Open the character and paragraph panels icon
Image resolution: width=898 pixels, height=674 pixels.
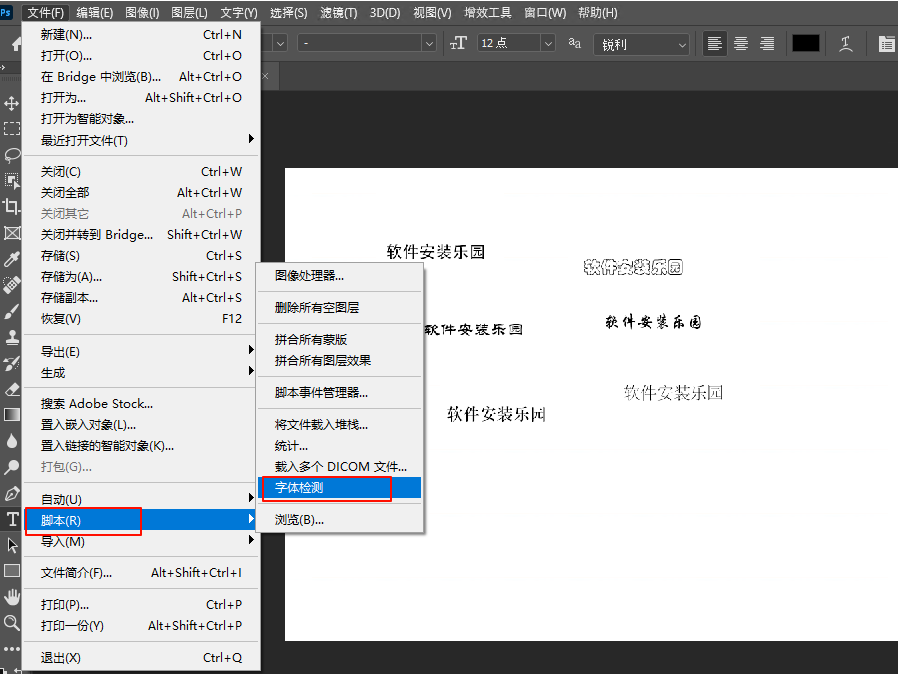pos(886,44)
